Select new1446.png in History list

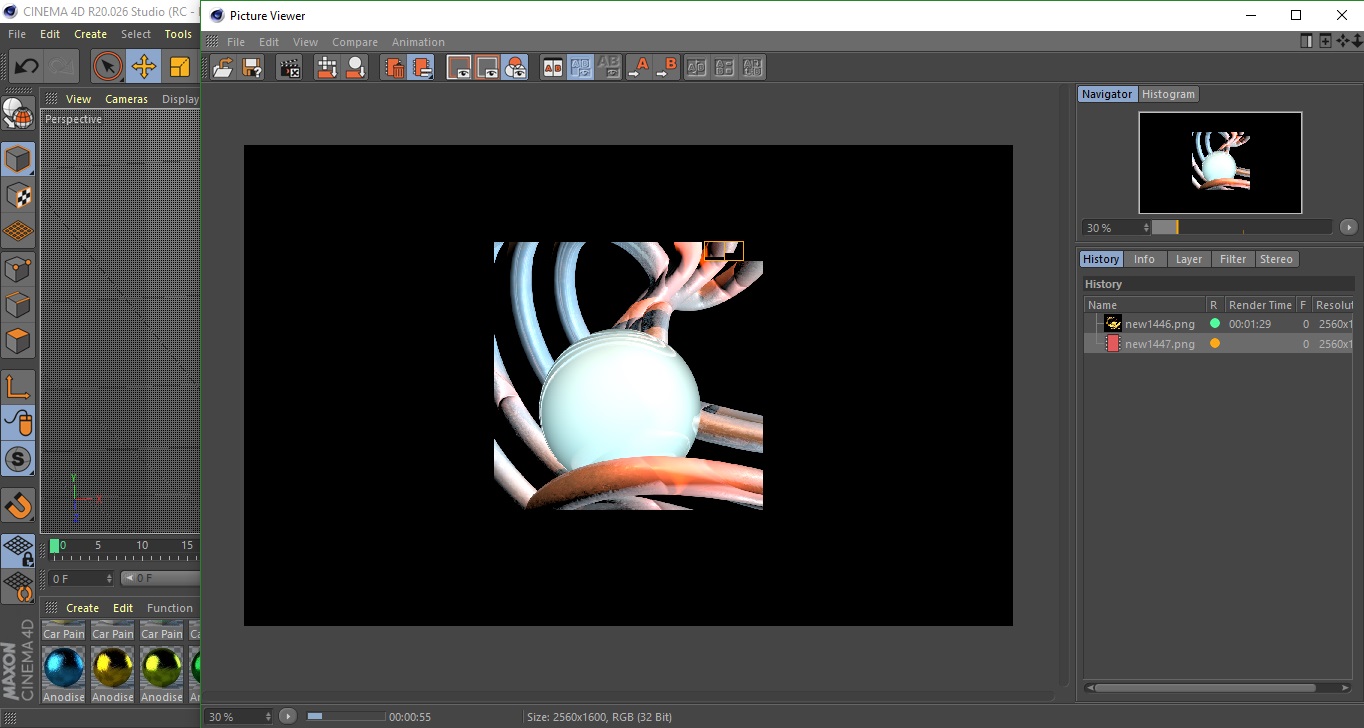[1159, 324]
